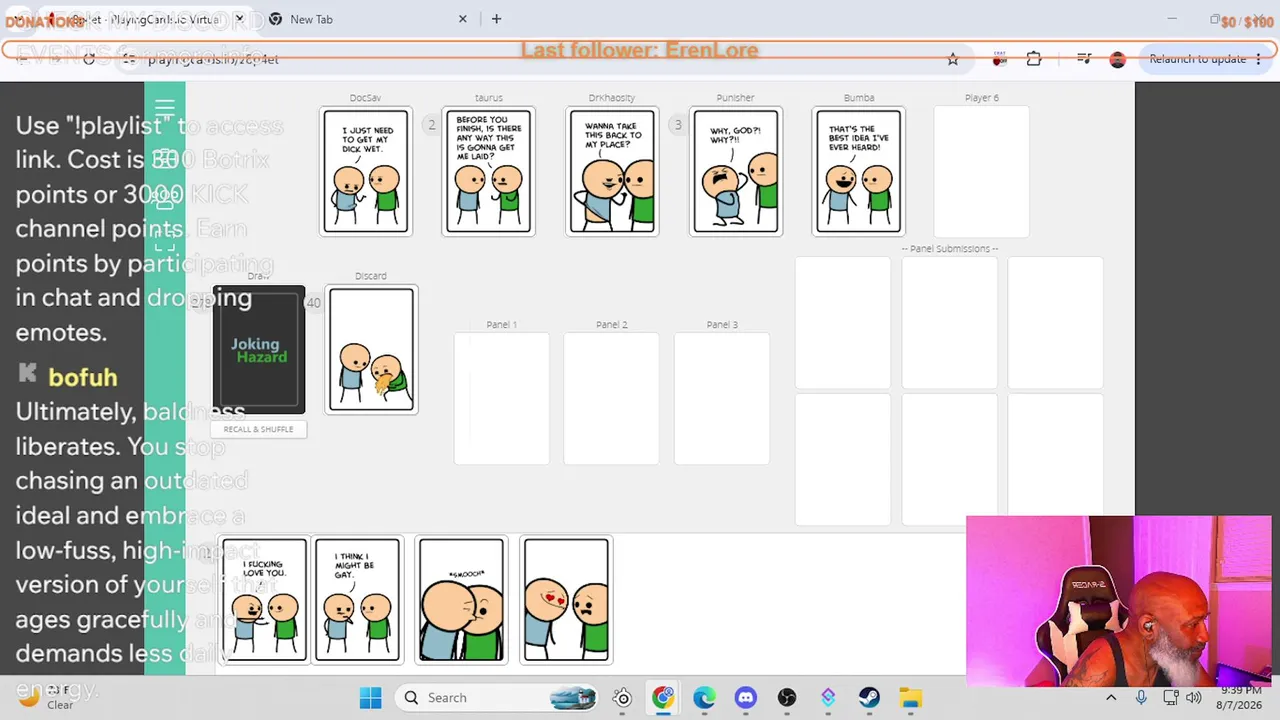
Task: Open the clock and date in the taskbar
Action: point(1238,698)
